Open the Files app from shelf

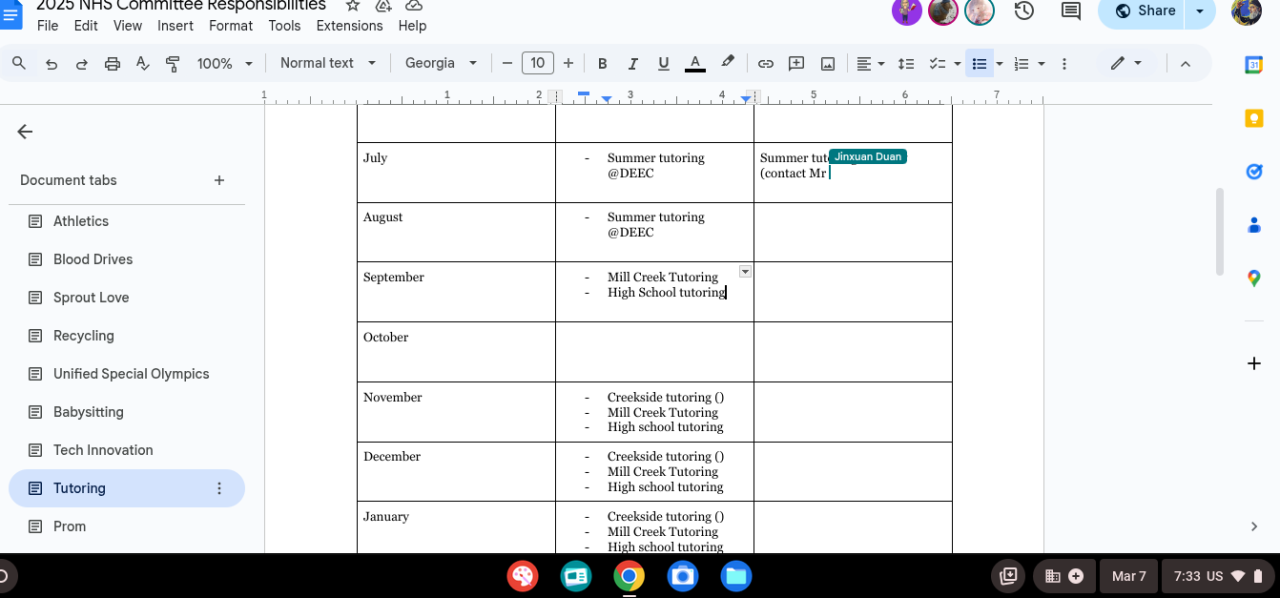pos(736,576)
